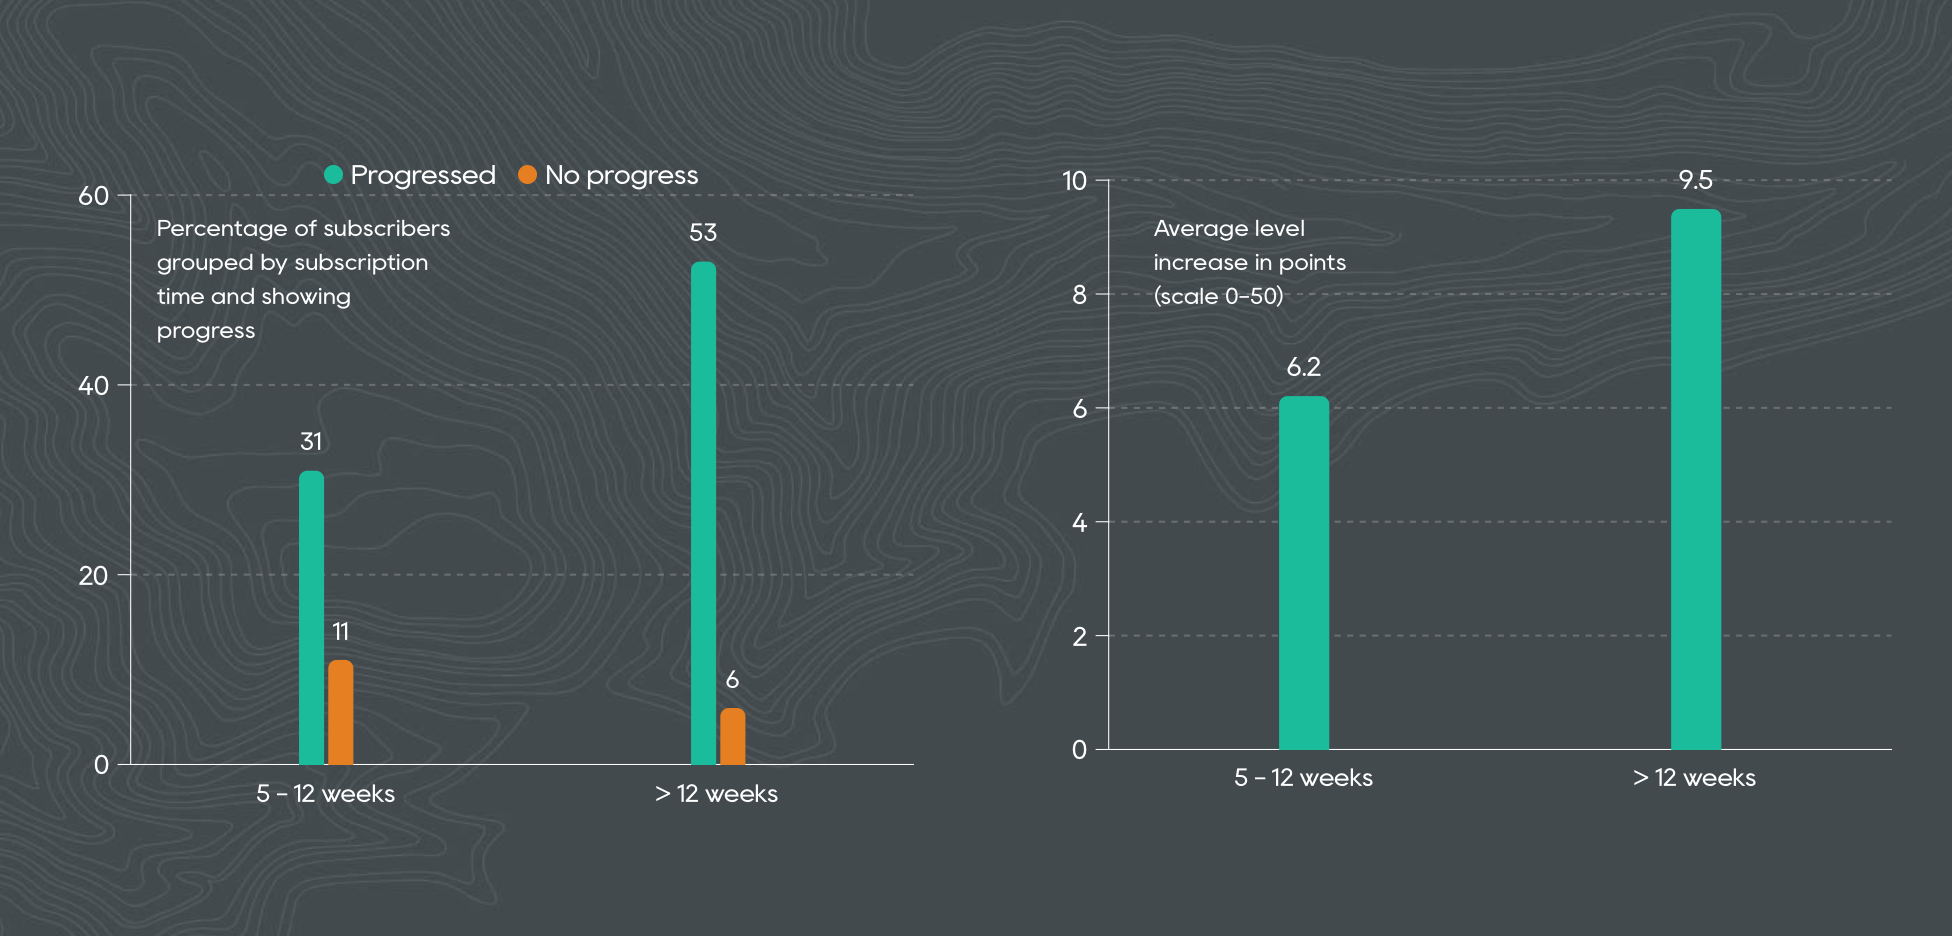Select the bar labeled 9.5
Screen dimensions: 1952x936
(1696, 479)
